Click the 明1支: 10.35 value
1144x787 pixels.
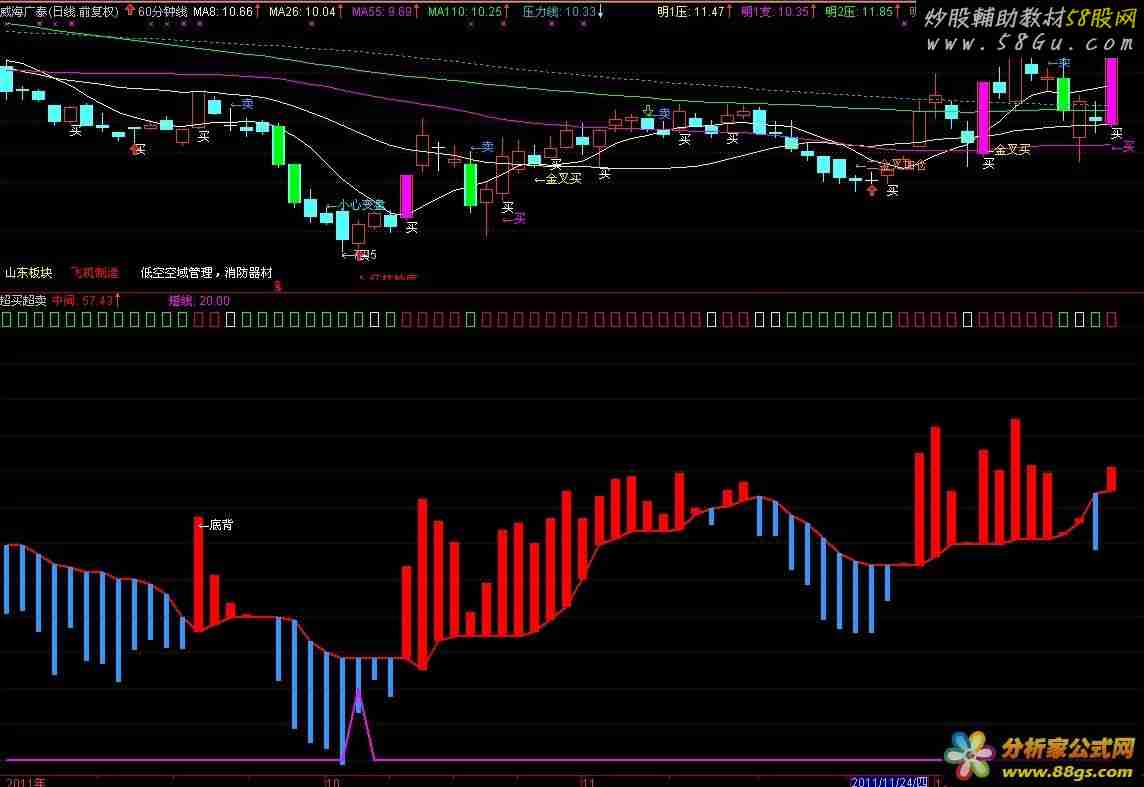point(775,12)
